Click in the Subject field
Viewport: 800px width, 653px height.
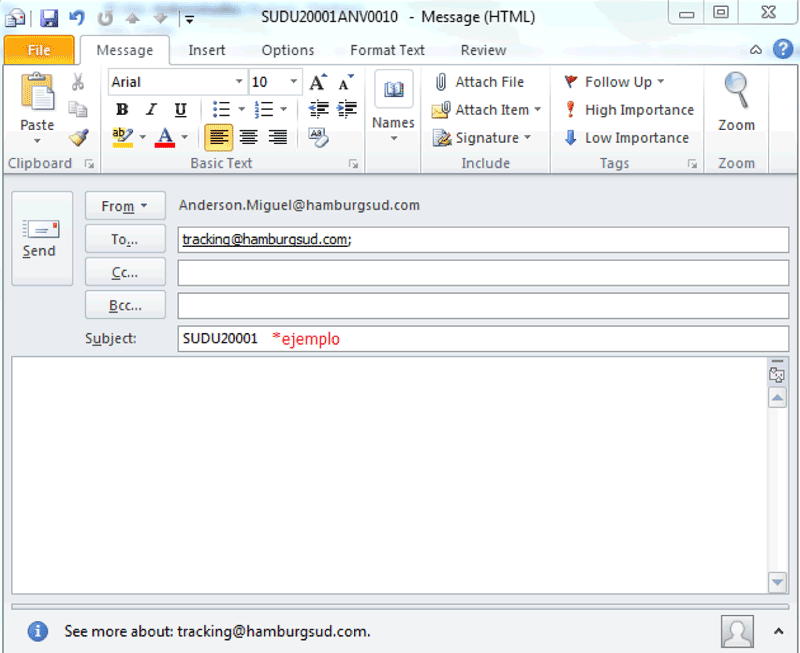(x=483, y=339)
